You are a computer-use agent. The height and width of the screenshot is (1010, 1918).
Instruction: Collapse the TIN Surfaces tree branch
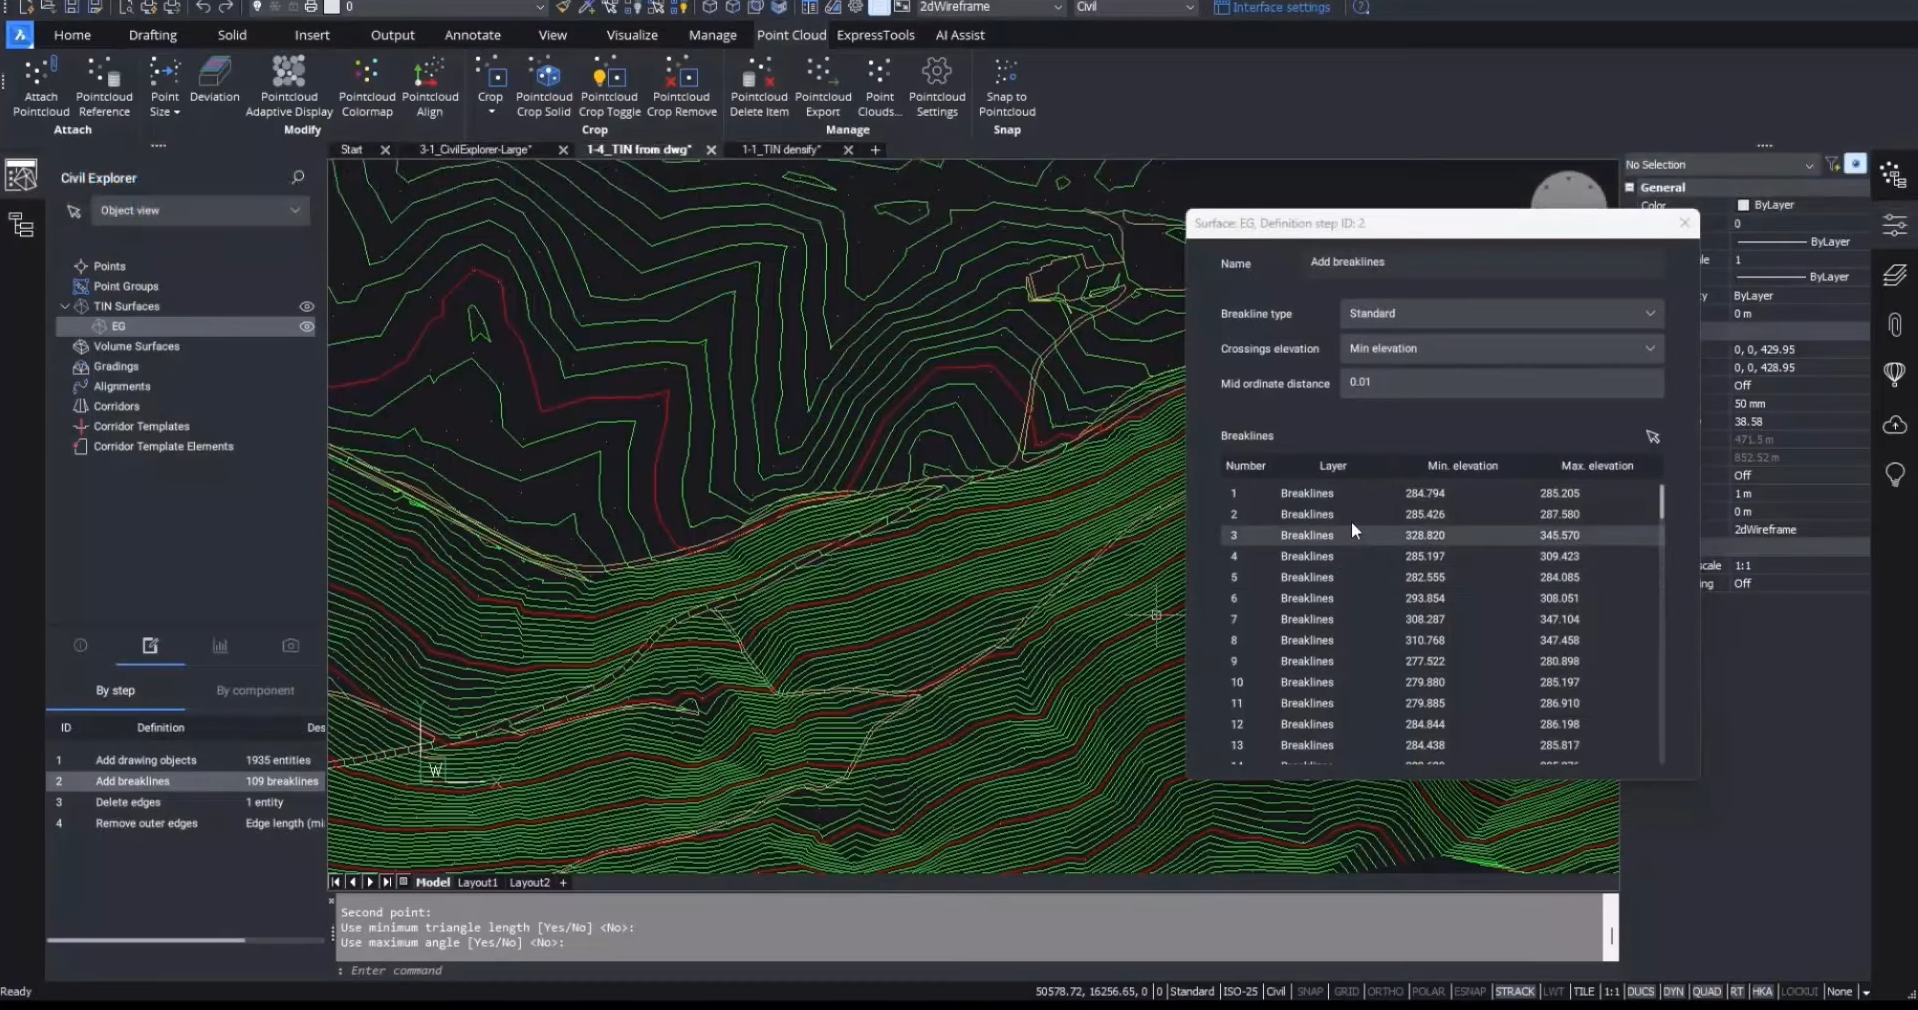[65, 306]
